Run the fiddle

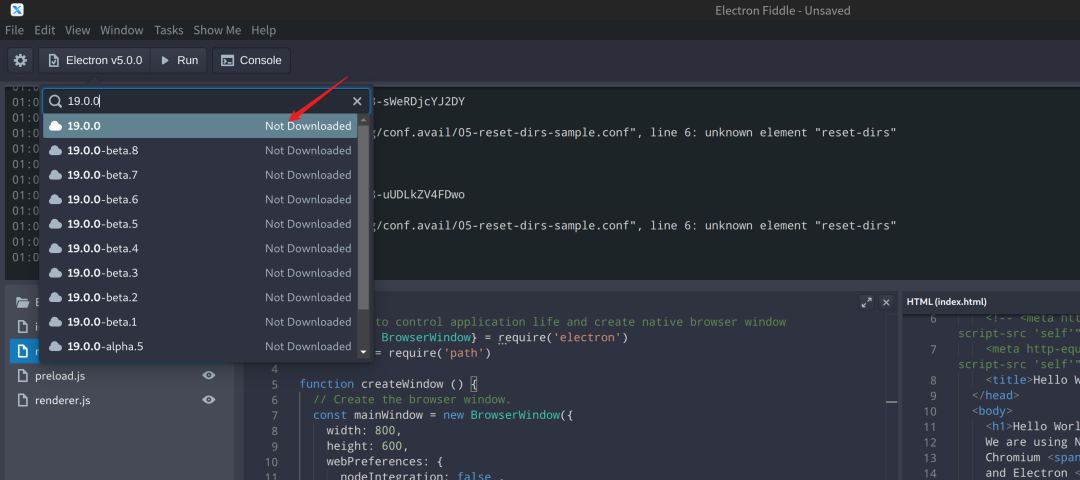click(x=179, y=61)
